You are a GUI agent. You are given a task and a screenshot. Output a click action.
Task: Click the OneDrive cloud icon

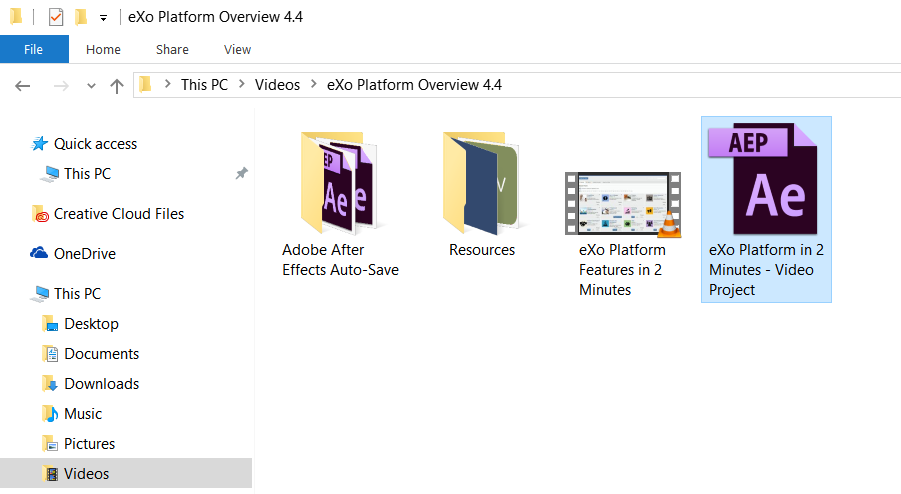39,253
